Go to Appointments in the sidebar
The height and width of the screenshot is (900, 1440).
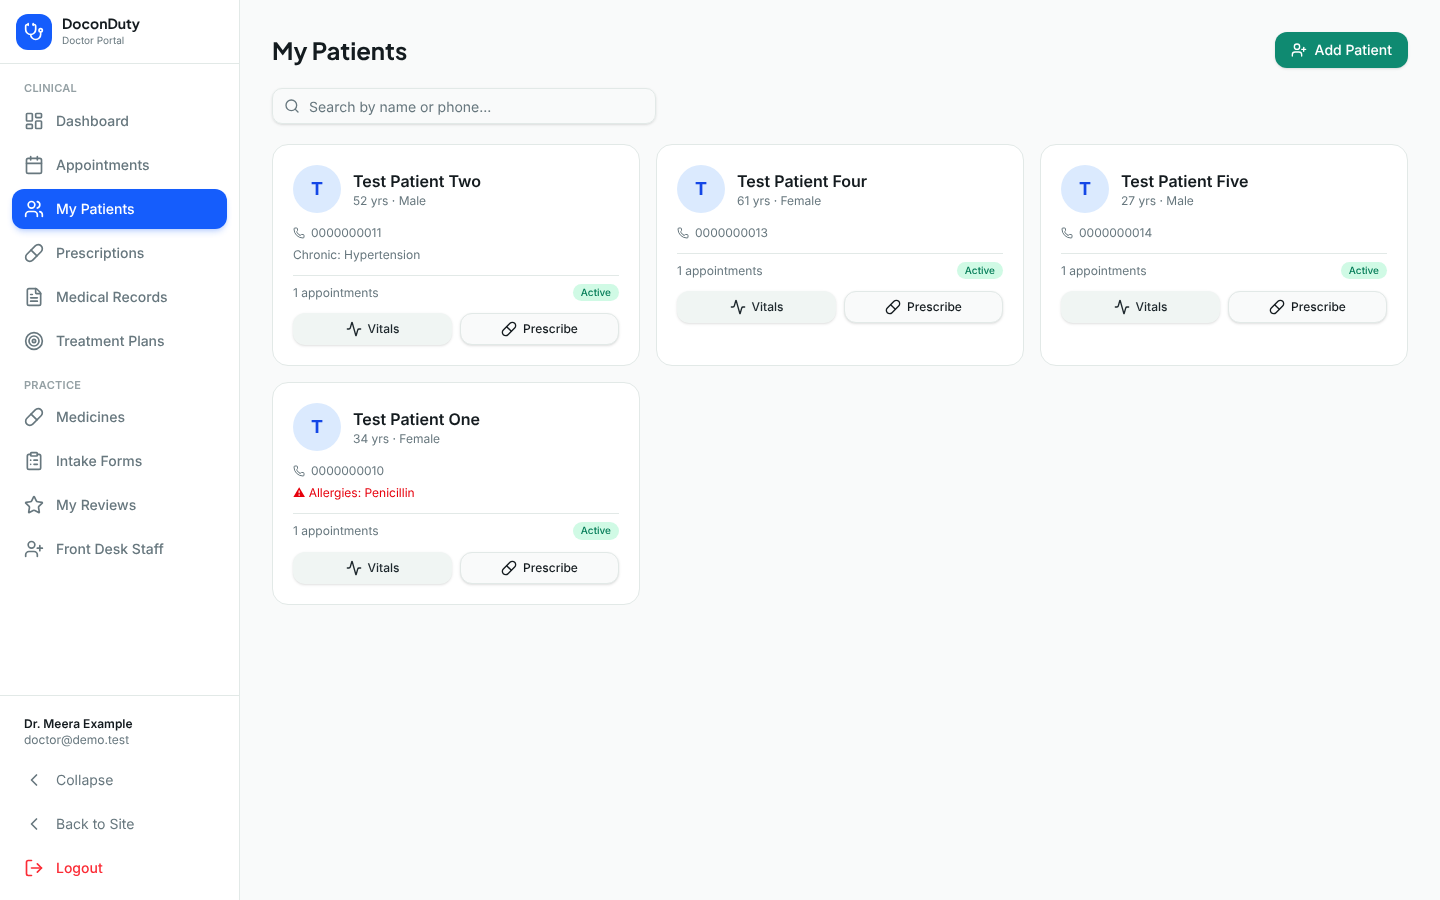point(120,165)
